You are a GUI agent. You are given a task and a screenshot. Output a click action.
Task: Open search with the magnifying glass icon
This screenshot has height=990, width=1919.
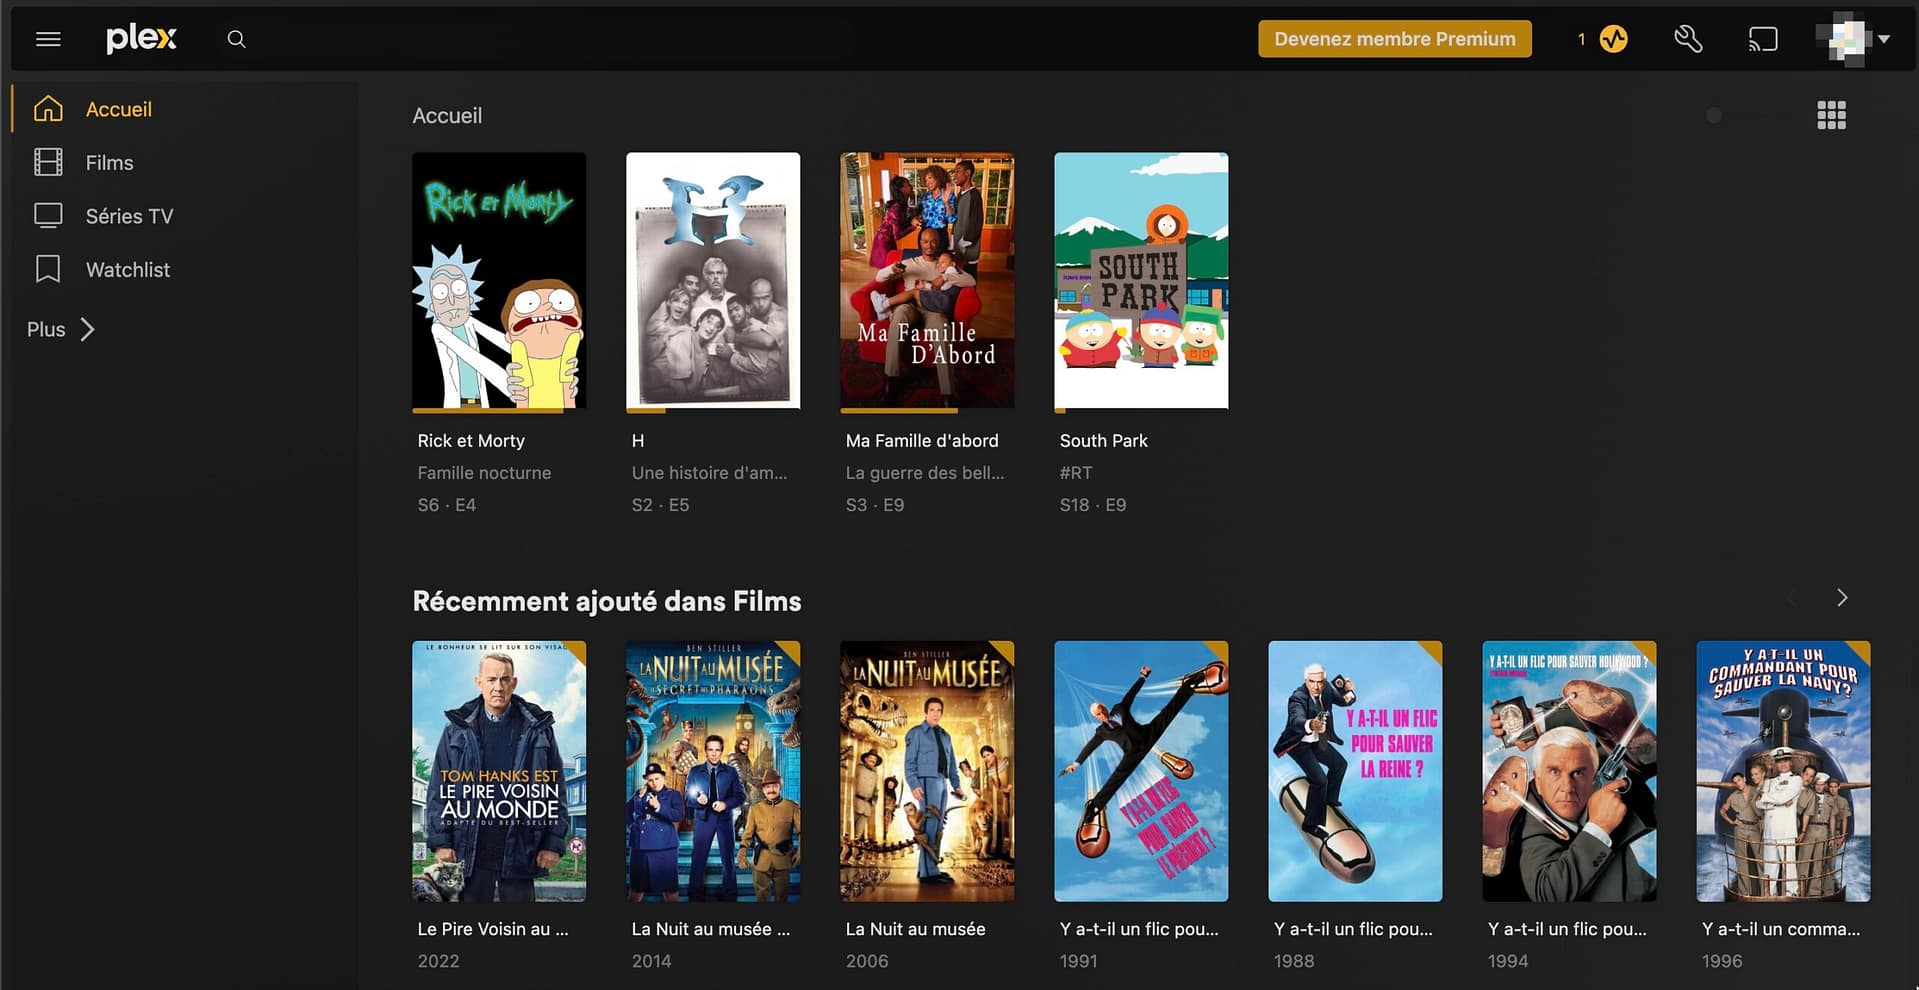point(236,39)
